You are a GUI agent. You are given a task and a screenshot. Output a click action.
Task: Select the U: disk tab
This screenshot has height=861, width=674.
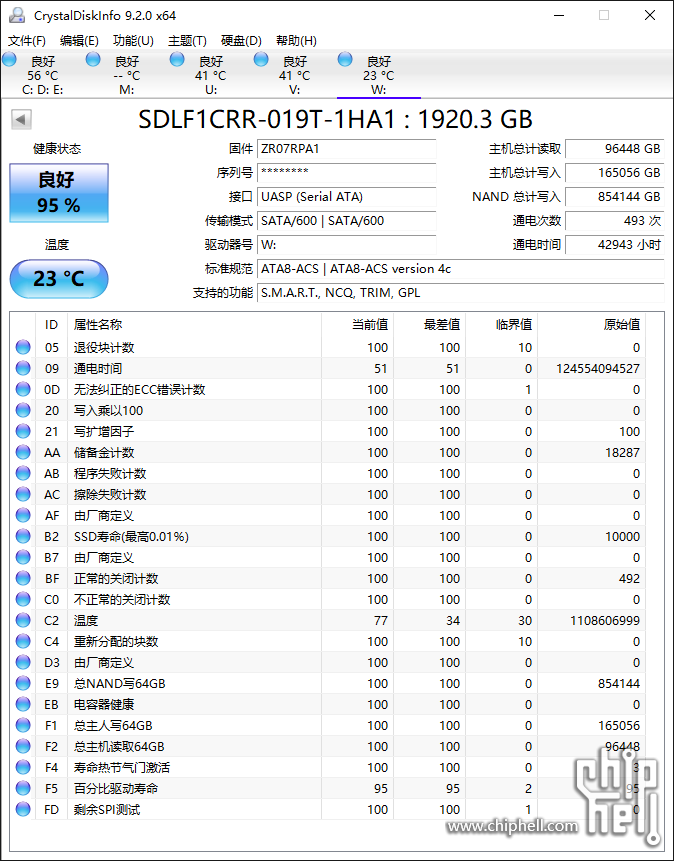210,75
